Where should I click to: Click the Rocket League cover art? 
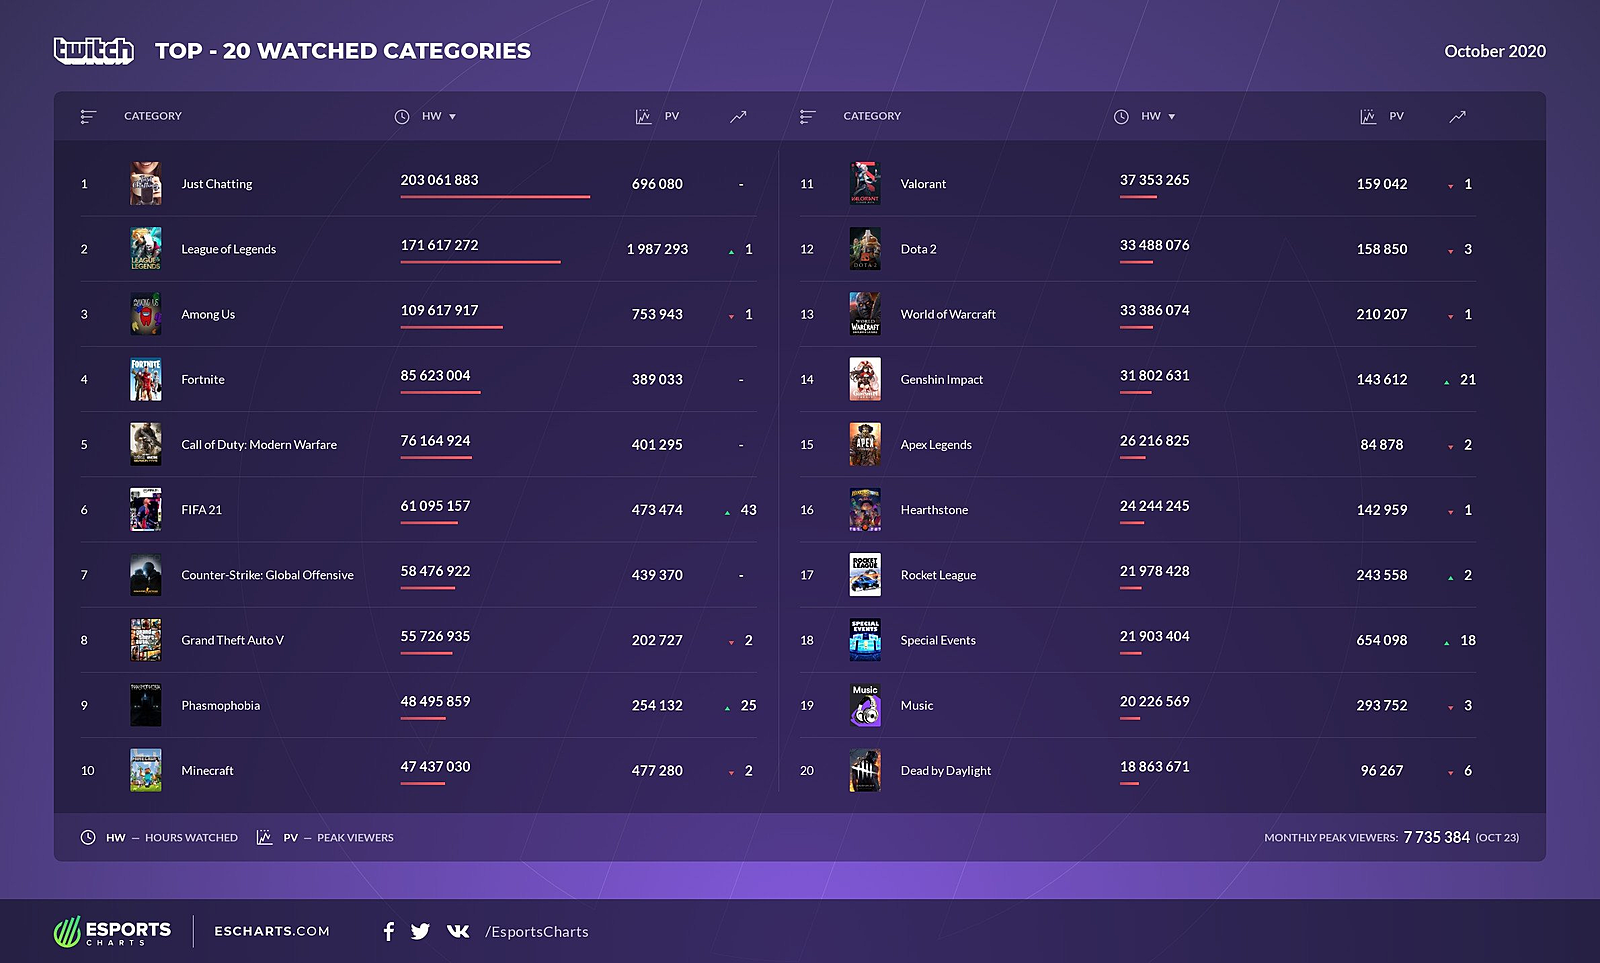[x=865, y=575]
